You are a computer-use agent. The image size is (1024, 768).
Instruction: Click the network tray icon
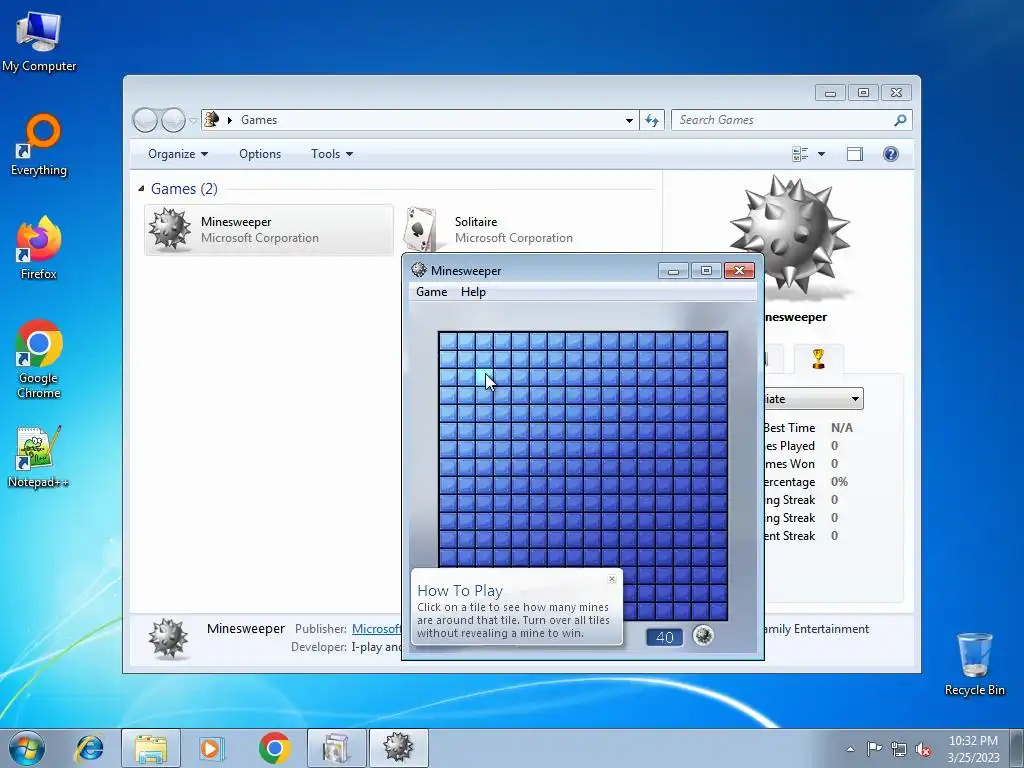click(x=899, y=749)
